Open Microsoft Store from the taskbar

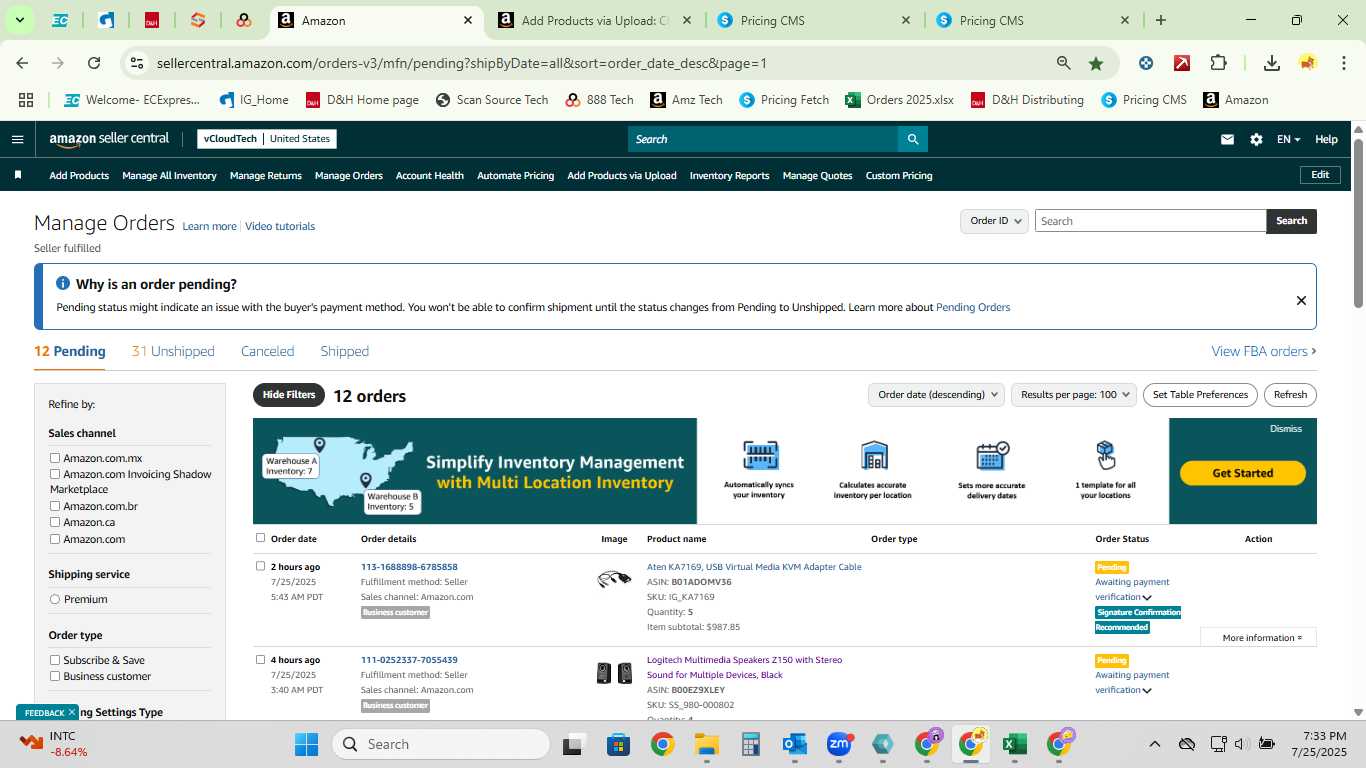(618, 744)
